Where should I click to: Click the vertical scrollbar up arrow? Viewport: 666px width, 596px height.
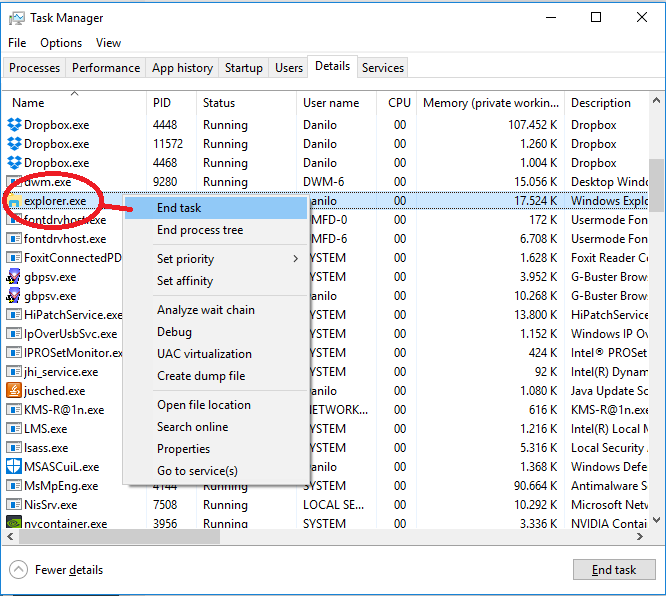click(656, 101)
